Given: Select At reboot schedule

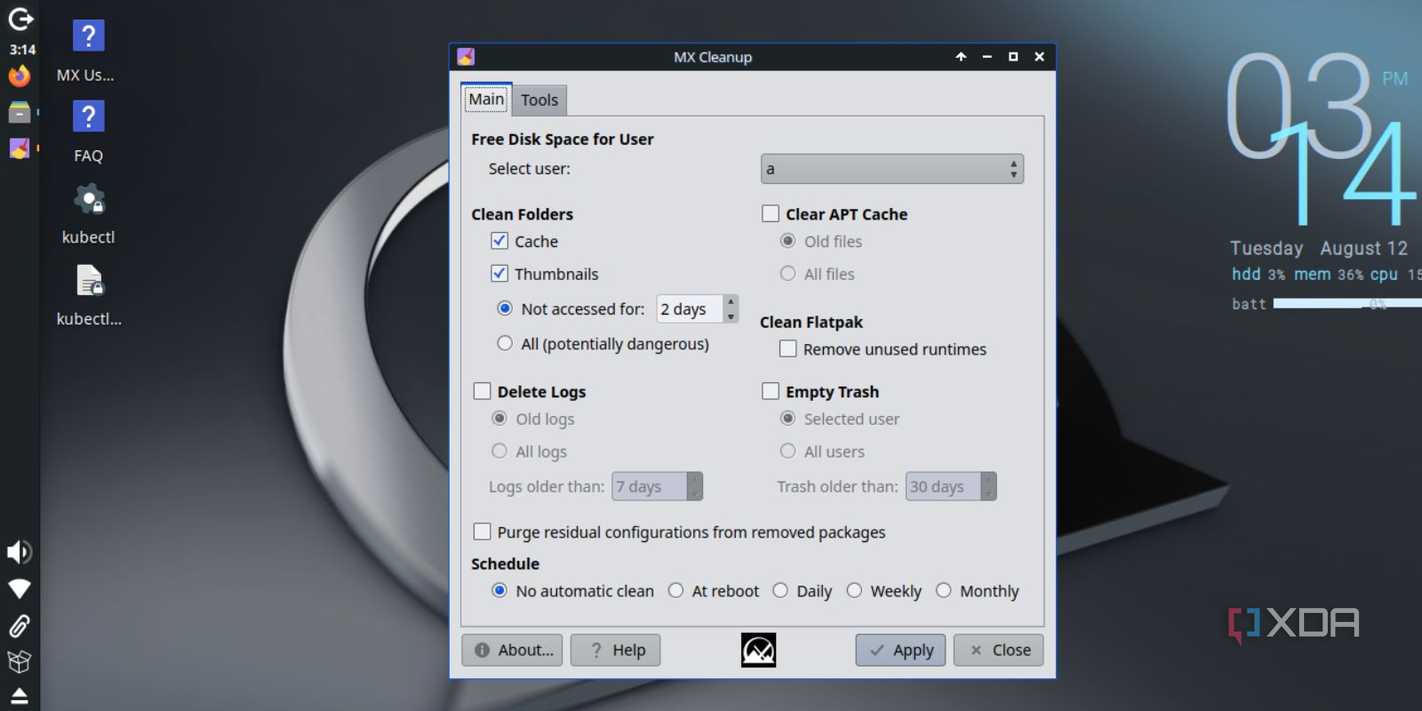Looking at the screenshot, I should click(676, 591).
